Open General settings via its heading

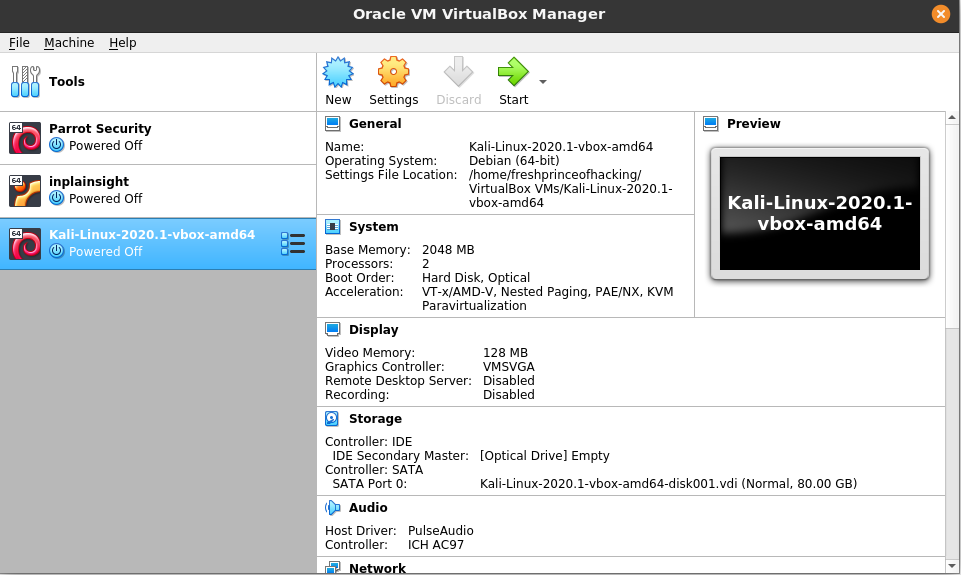(375, 124)
